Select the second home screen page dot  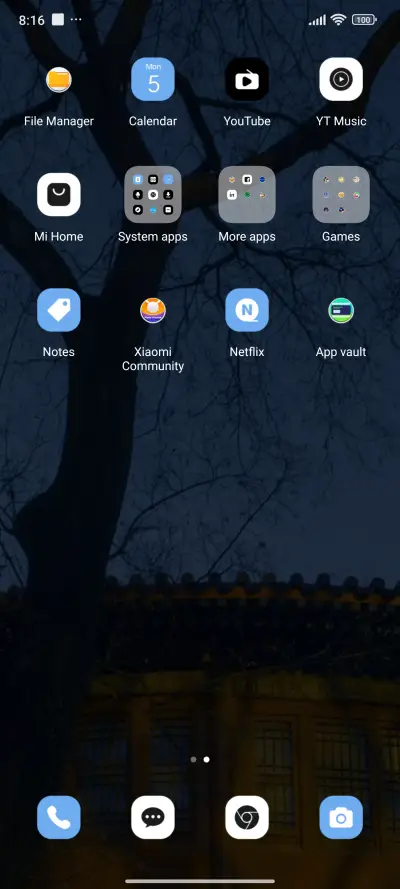tap(207, 759)
